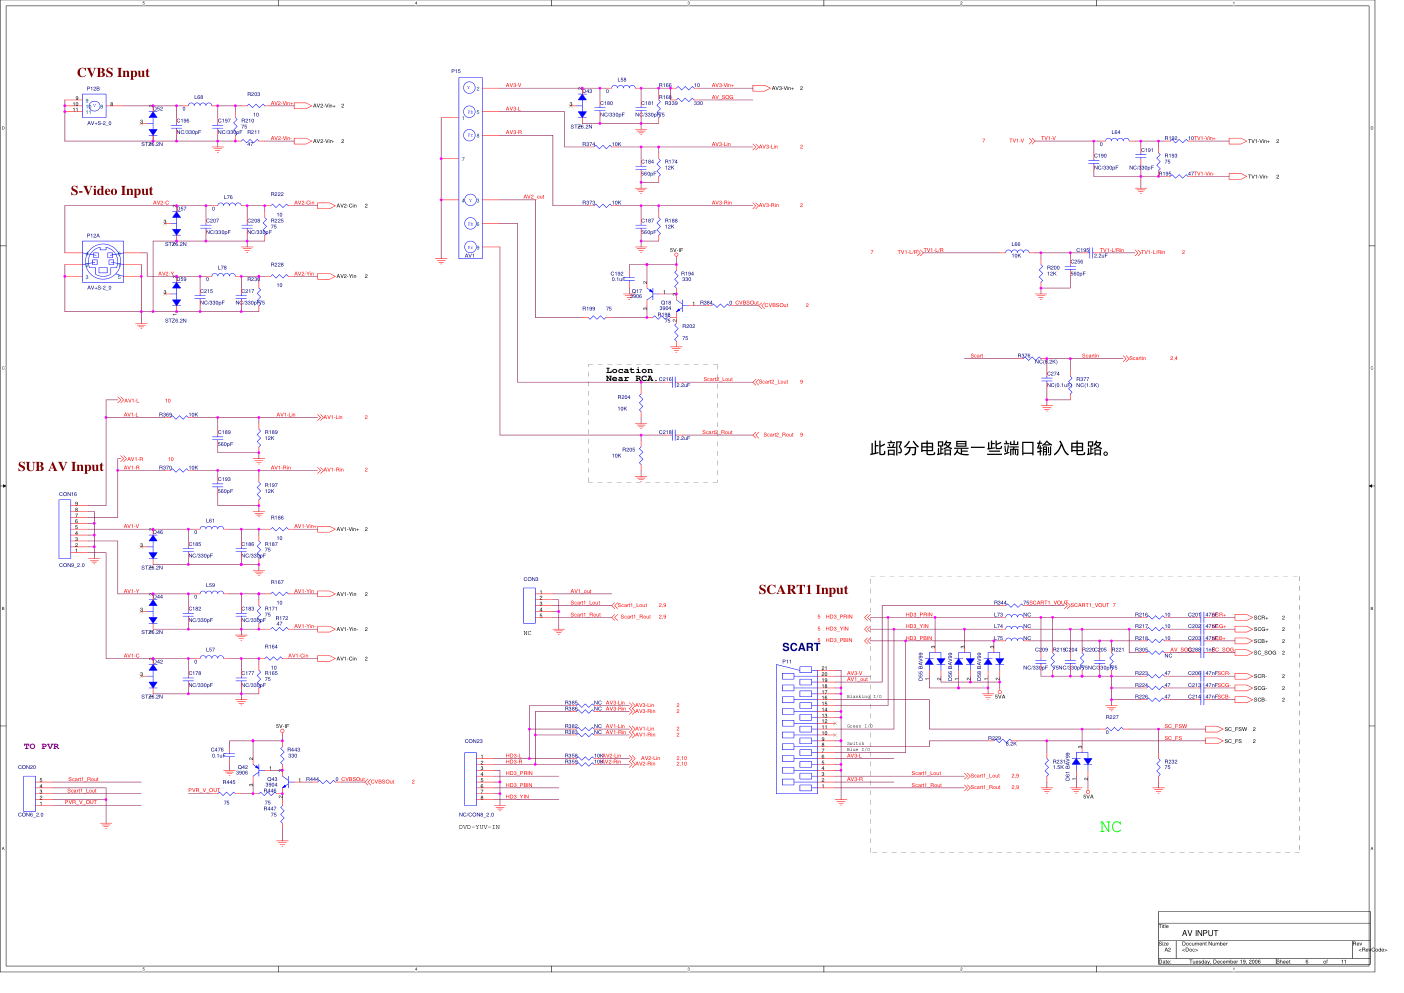
Task: Select the Chinese annotation text note
Action: (991, 448)
